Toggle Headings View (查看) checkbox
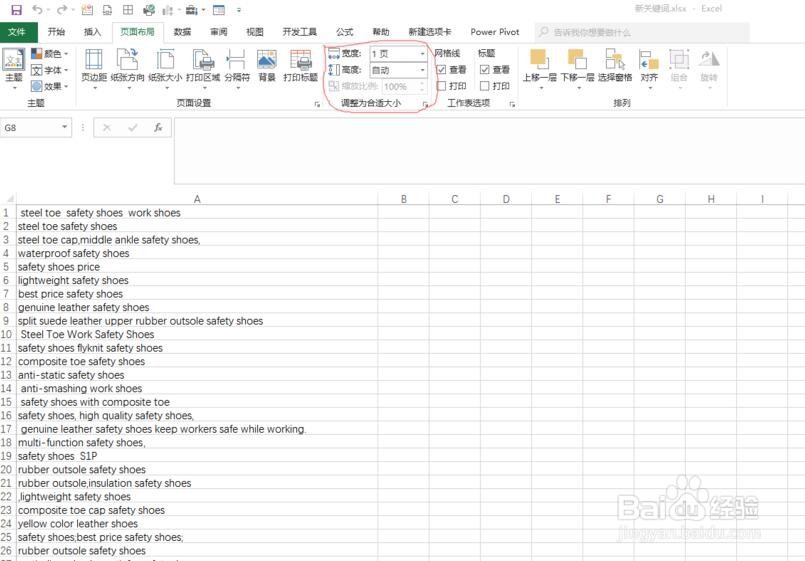 (484, 69)
